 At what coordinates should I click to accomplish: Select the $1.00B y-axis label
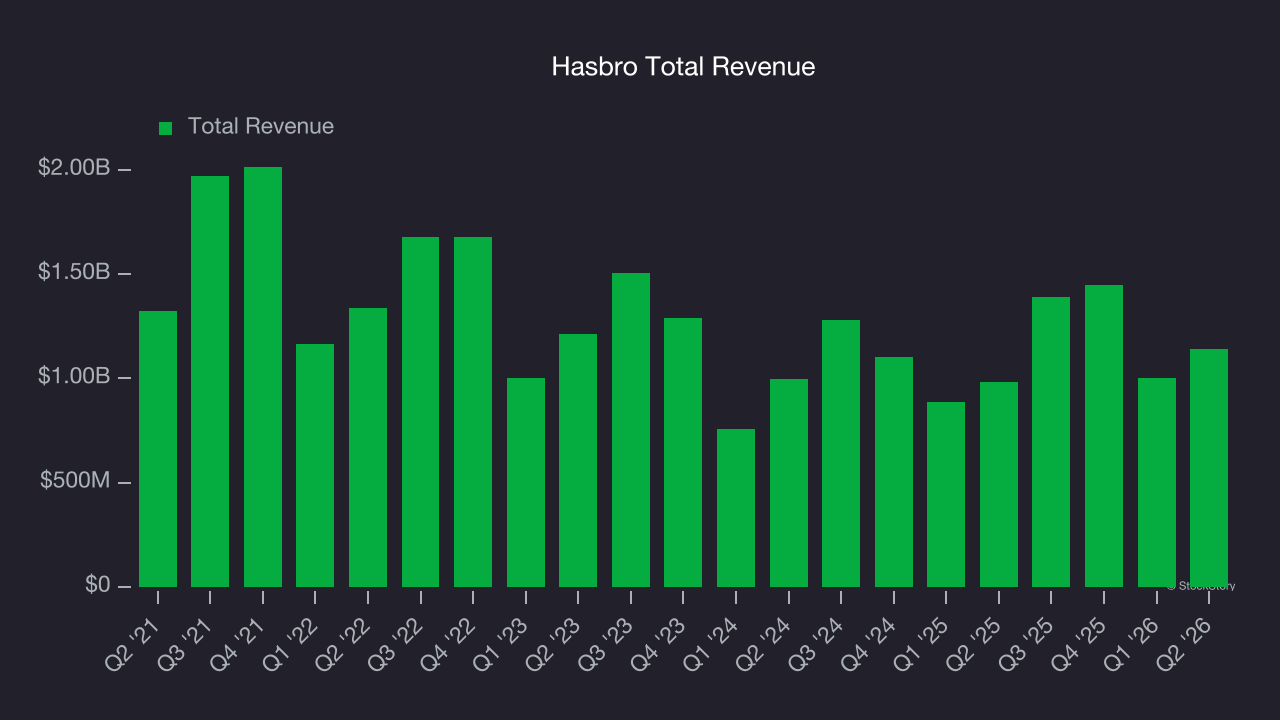point(74,377)
